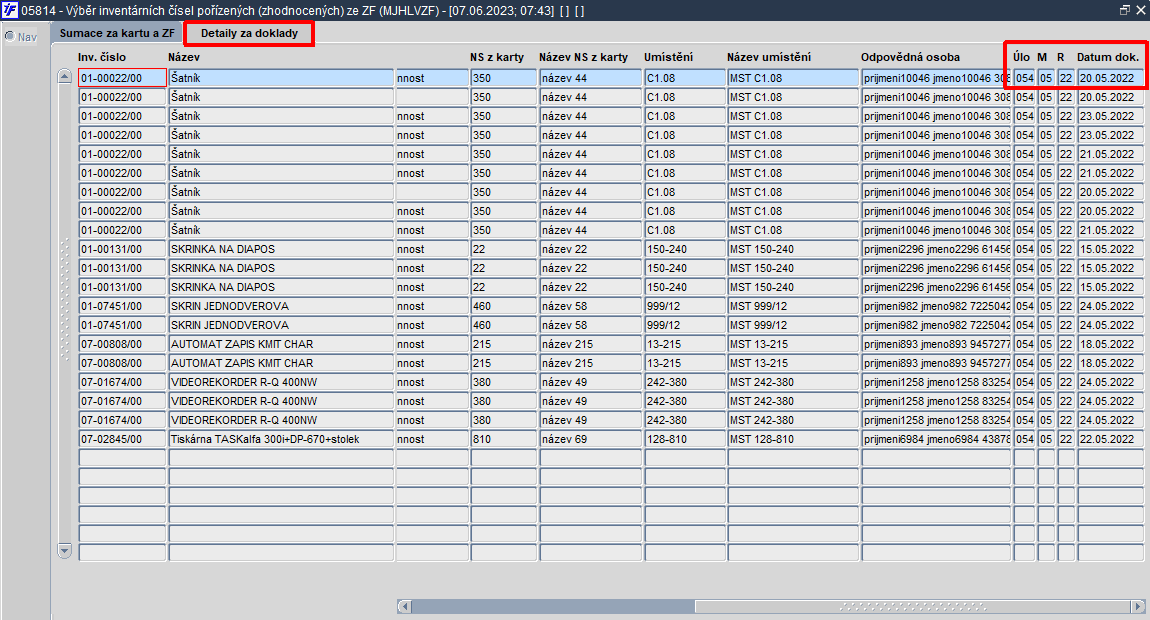Click the application icon in the title bar
The width and height of the screenshot is (1150, 620).
click(x=10, y=10)
